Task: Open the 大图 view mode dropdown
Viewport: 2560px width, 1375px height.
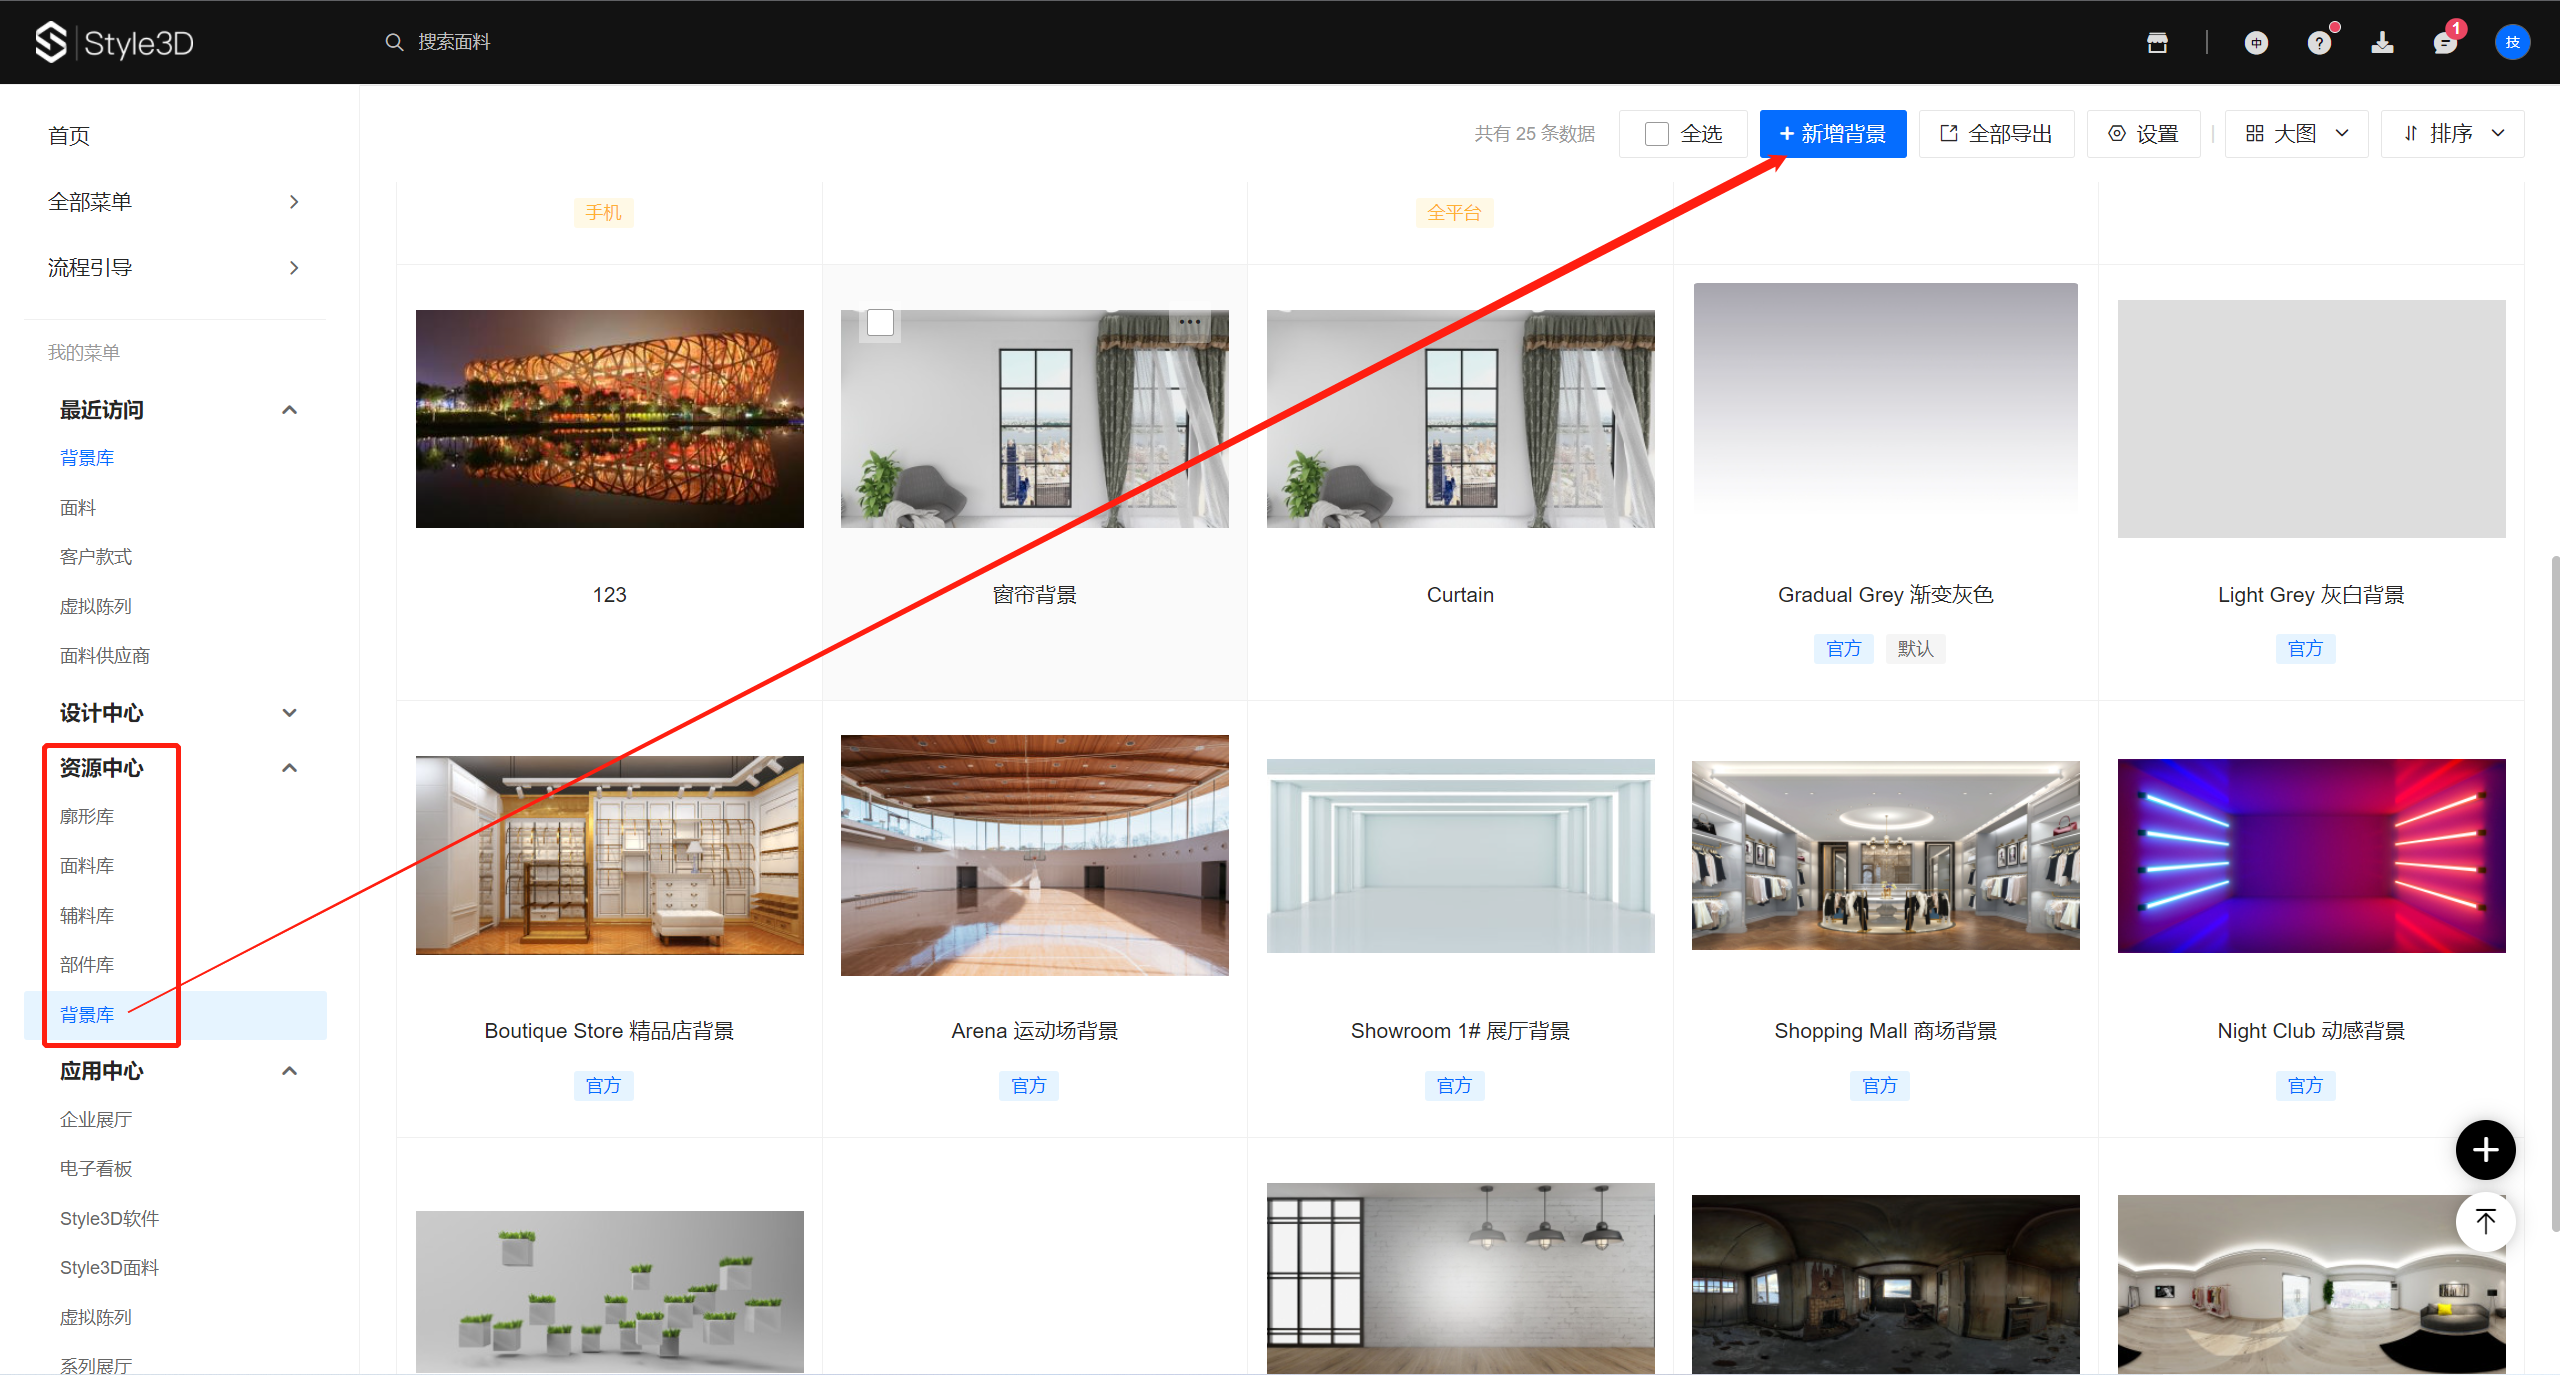Action: click(2296, 134)
